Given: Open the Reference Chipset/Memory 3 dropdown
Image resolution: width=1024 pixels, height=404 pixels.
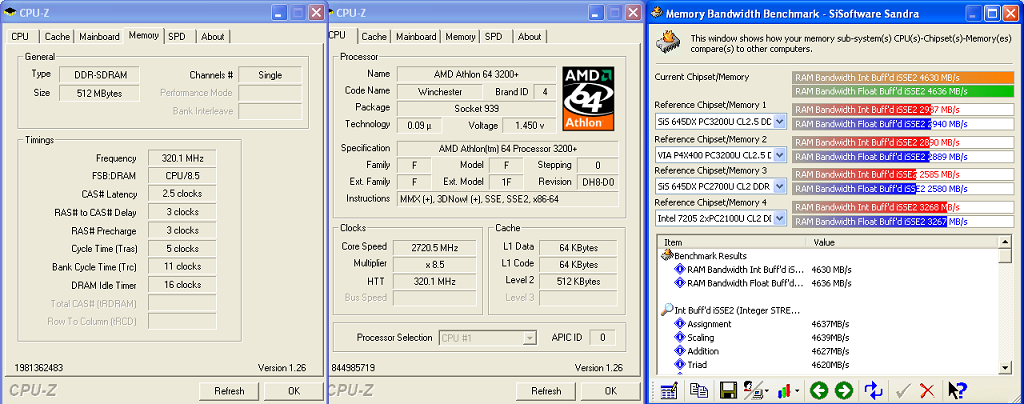Looking at the screenshot, I should [780, 187].
